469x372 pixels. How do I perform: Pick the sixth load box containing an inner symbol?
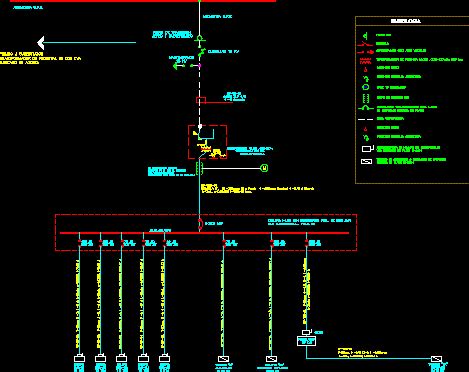(223, 359)
